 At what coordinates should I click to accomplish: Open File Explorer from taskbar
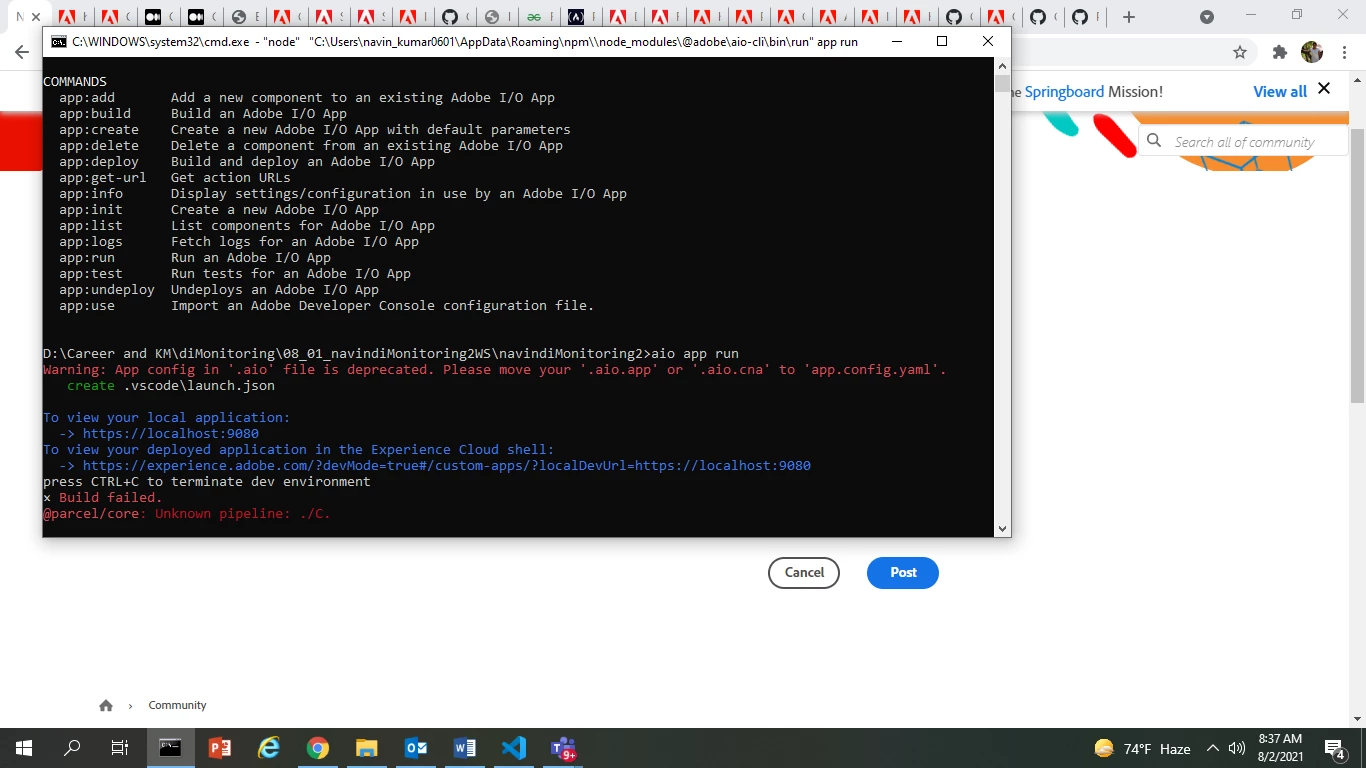point(367,748)
